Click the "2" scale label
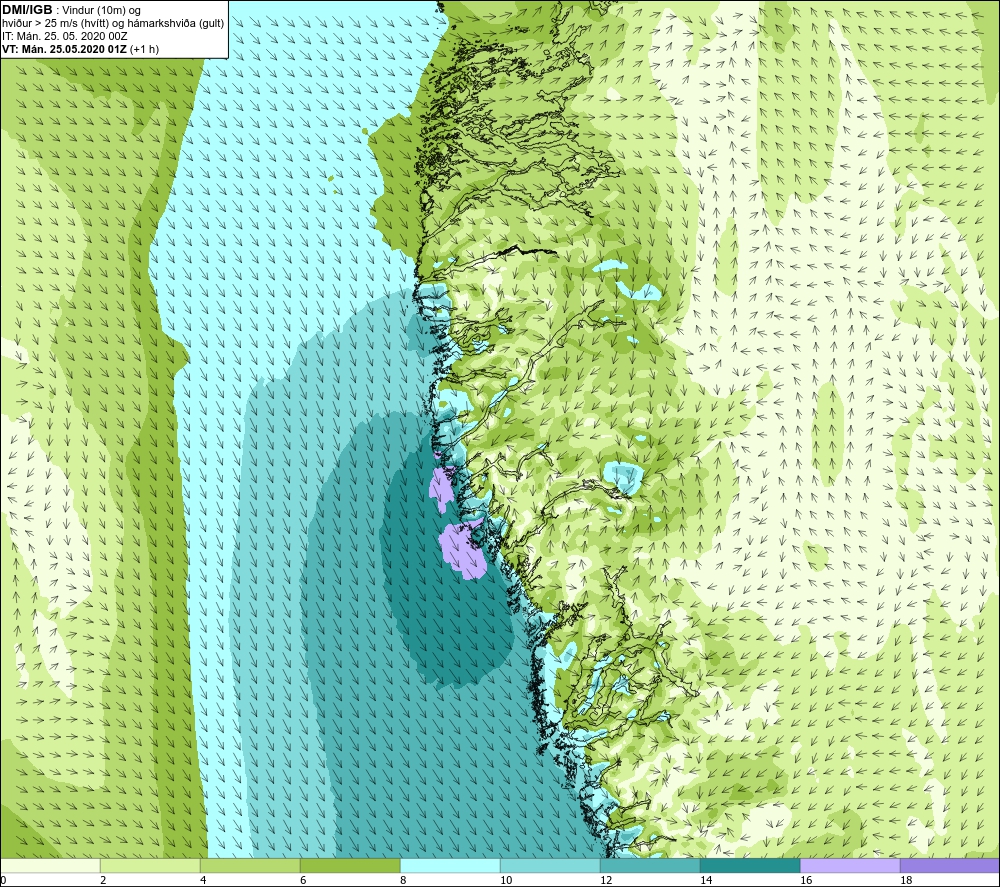 [x=103, y=880]
